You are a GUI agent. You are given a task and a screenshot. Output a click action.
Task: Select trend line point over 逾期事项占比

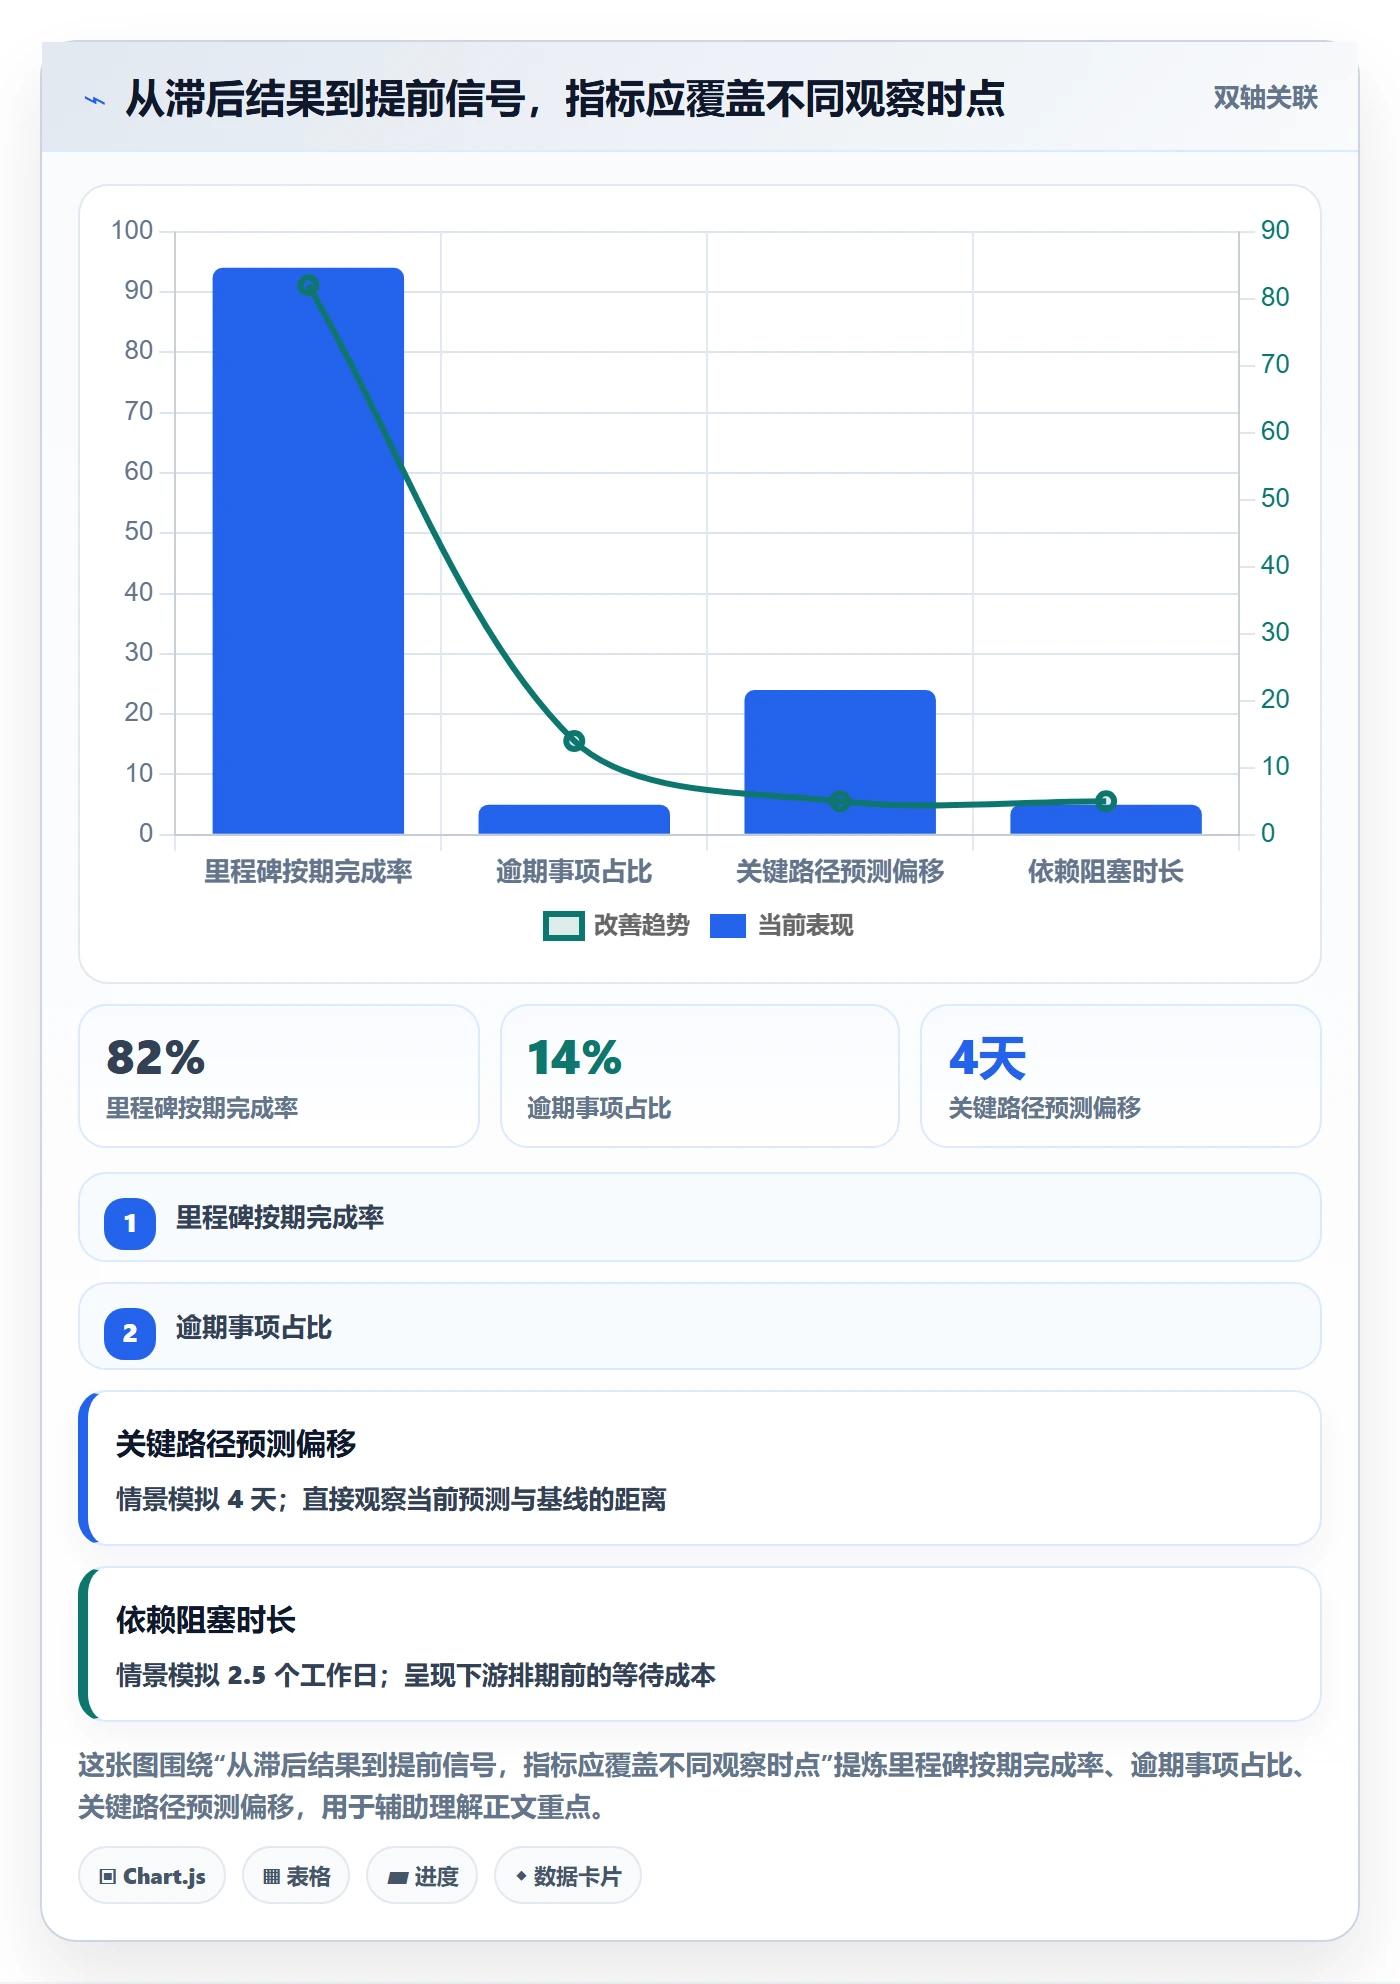coord(574,741)
